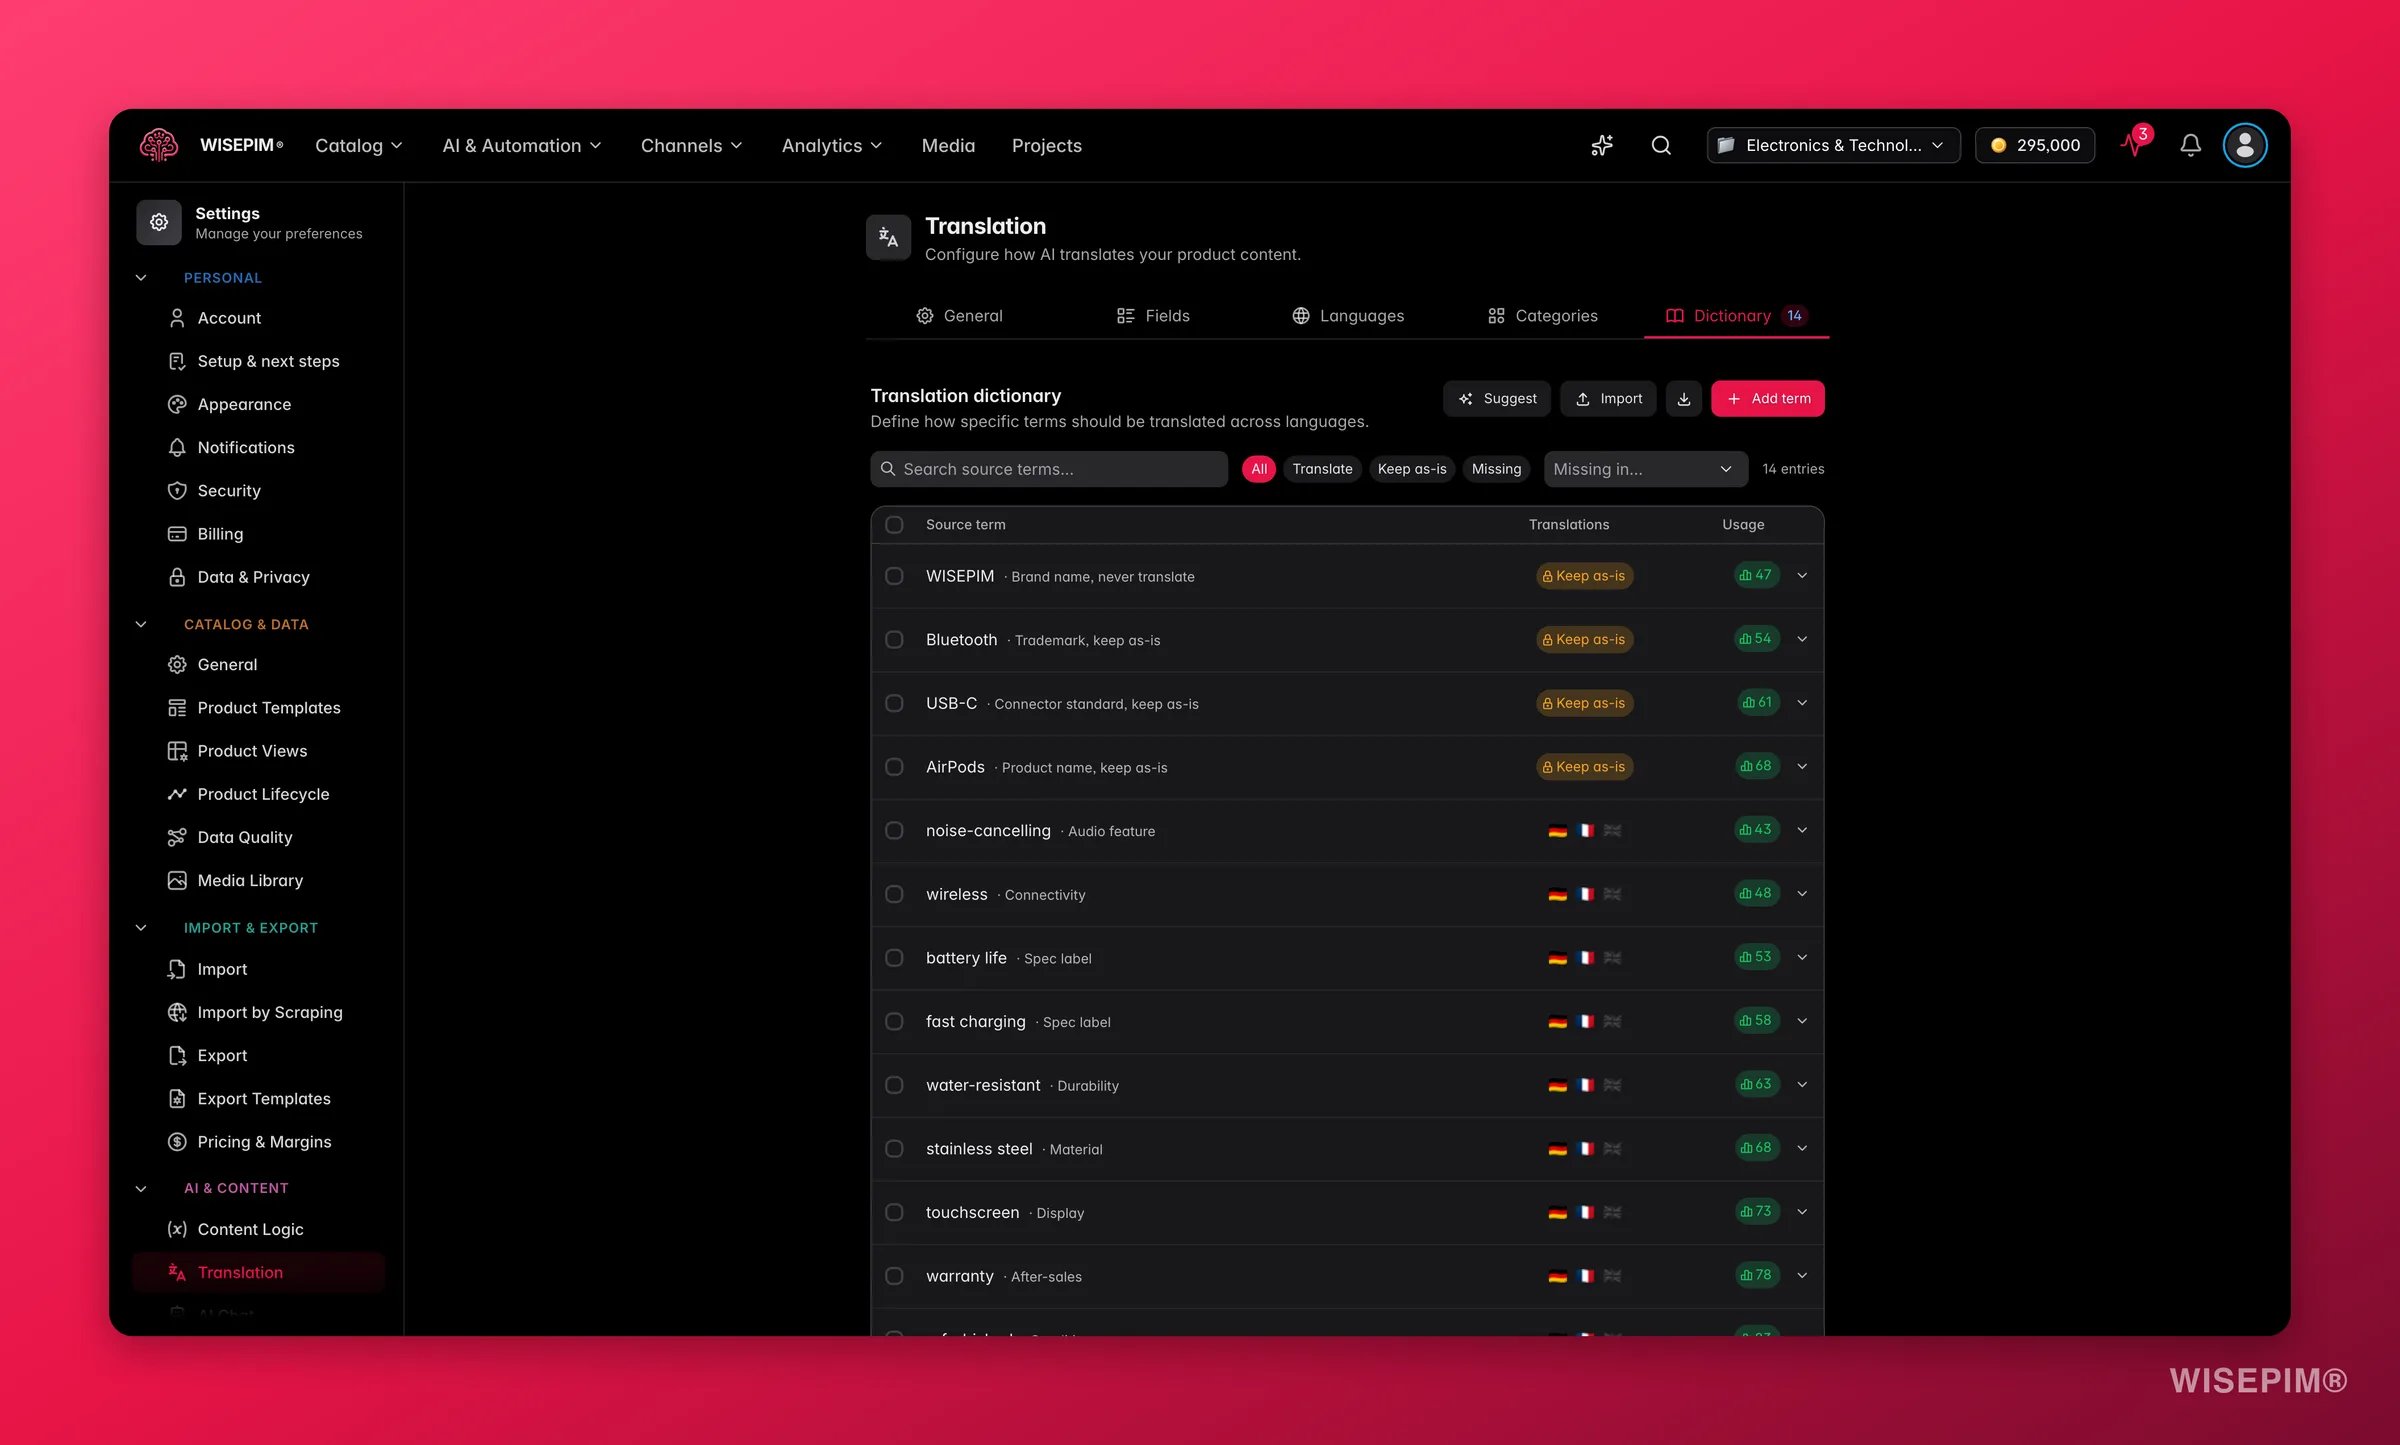The width and height of the screenshot is (2400, 1445).
Task: Open the Media nav item
Action: (x=948, y=145)
